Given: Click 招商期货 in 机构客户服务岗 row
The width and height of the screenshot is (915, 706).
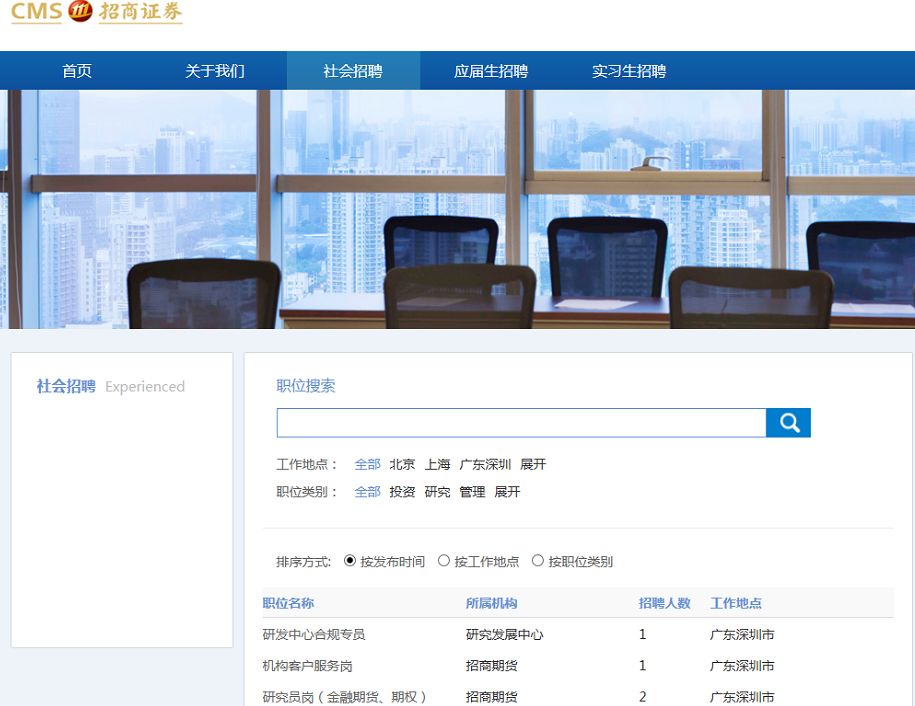Looking at the screenshot, I should click(491, 666).
